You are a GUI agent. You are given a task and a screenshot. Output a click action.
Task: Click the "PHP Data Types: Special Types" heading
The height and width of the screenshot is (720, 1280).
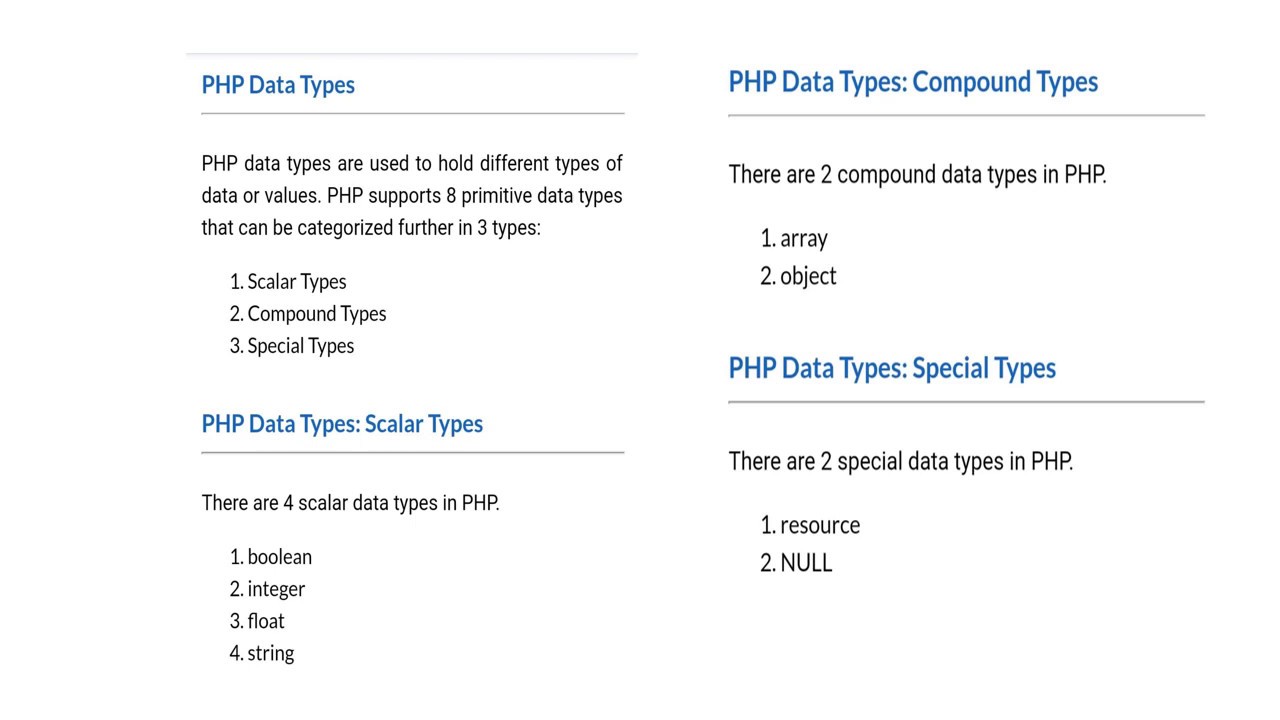[x=892, y=368]
